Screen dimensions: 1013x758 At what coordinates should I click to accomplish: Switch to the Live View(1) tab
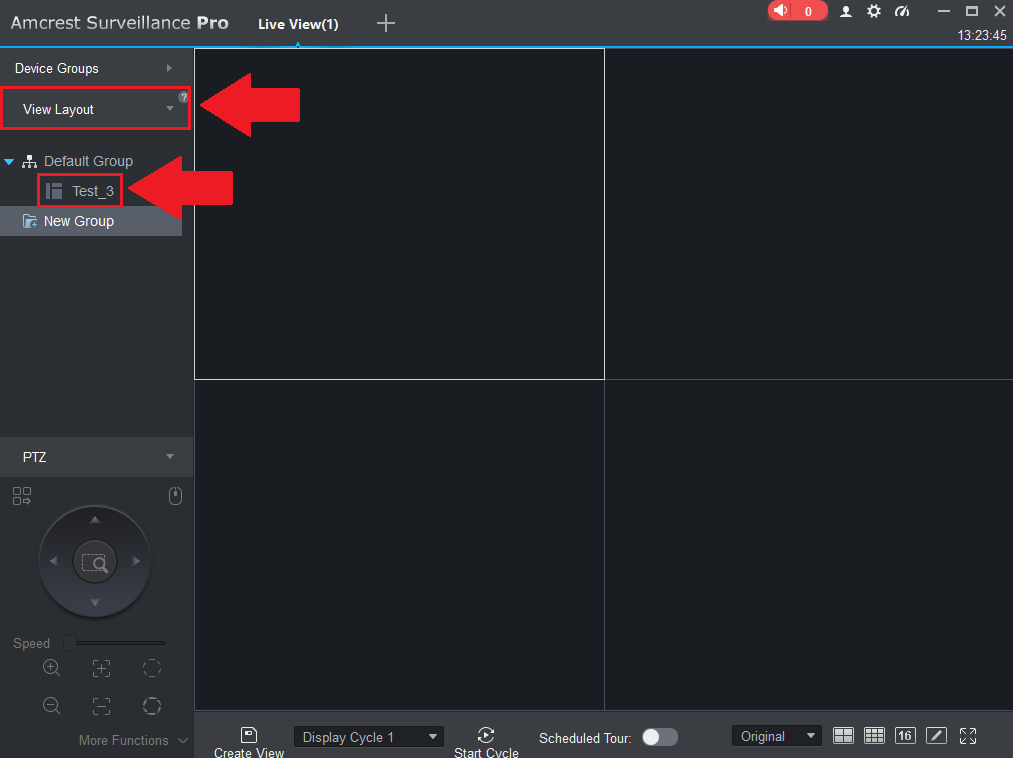(298, 24)
